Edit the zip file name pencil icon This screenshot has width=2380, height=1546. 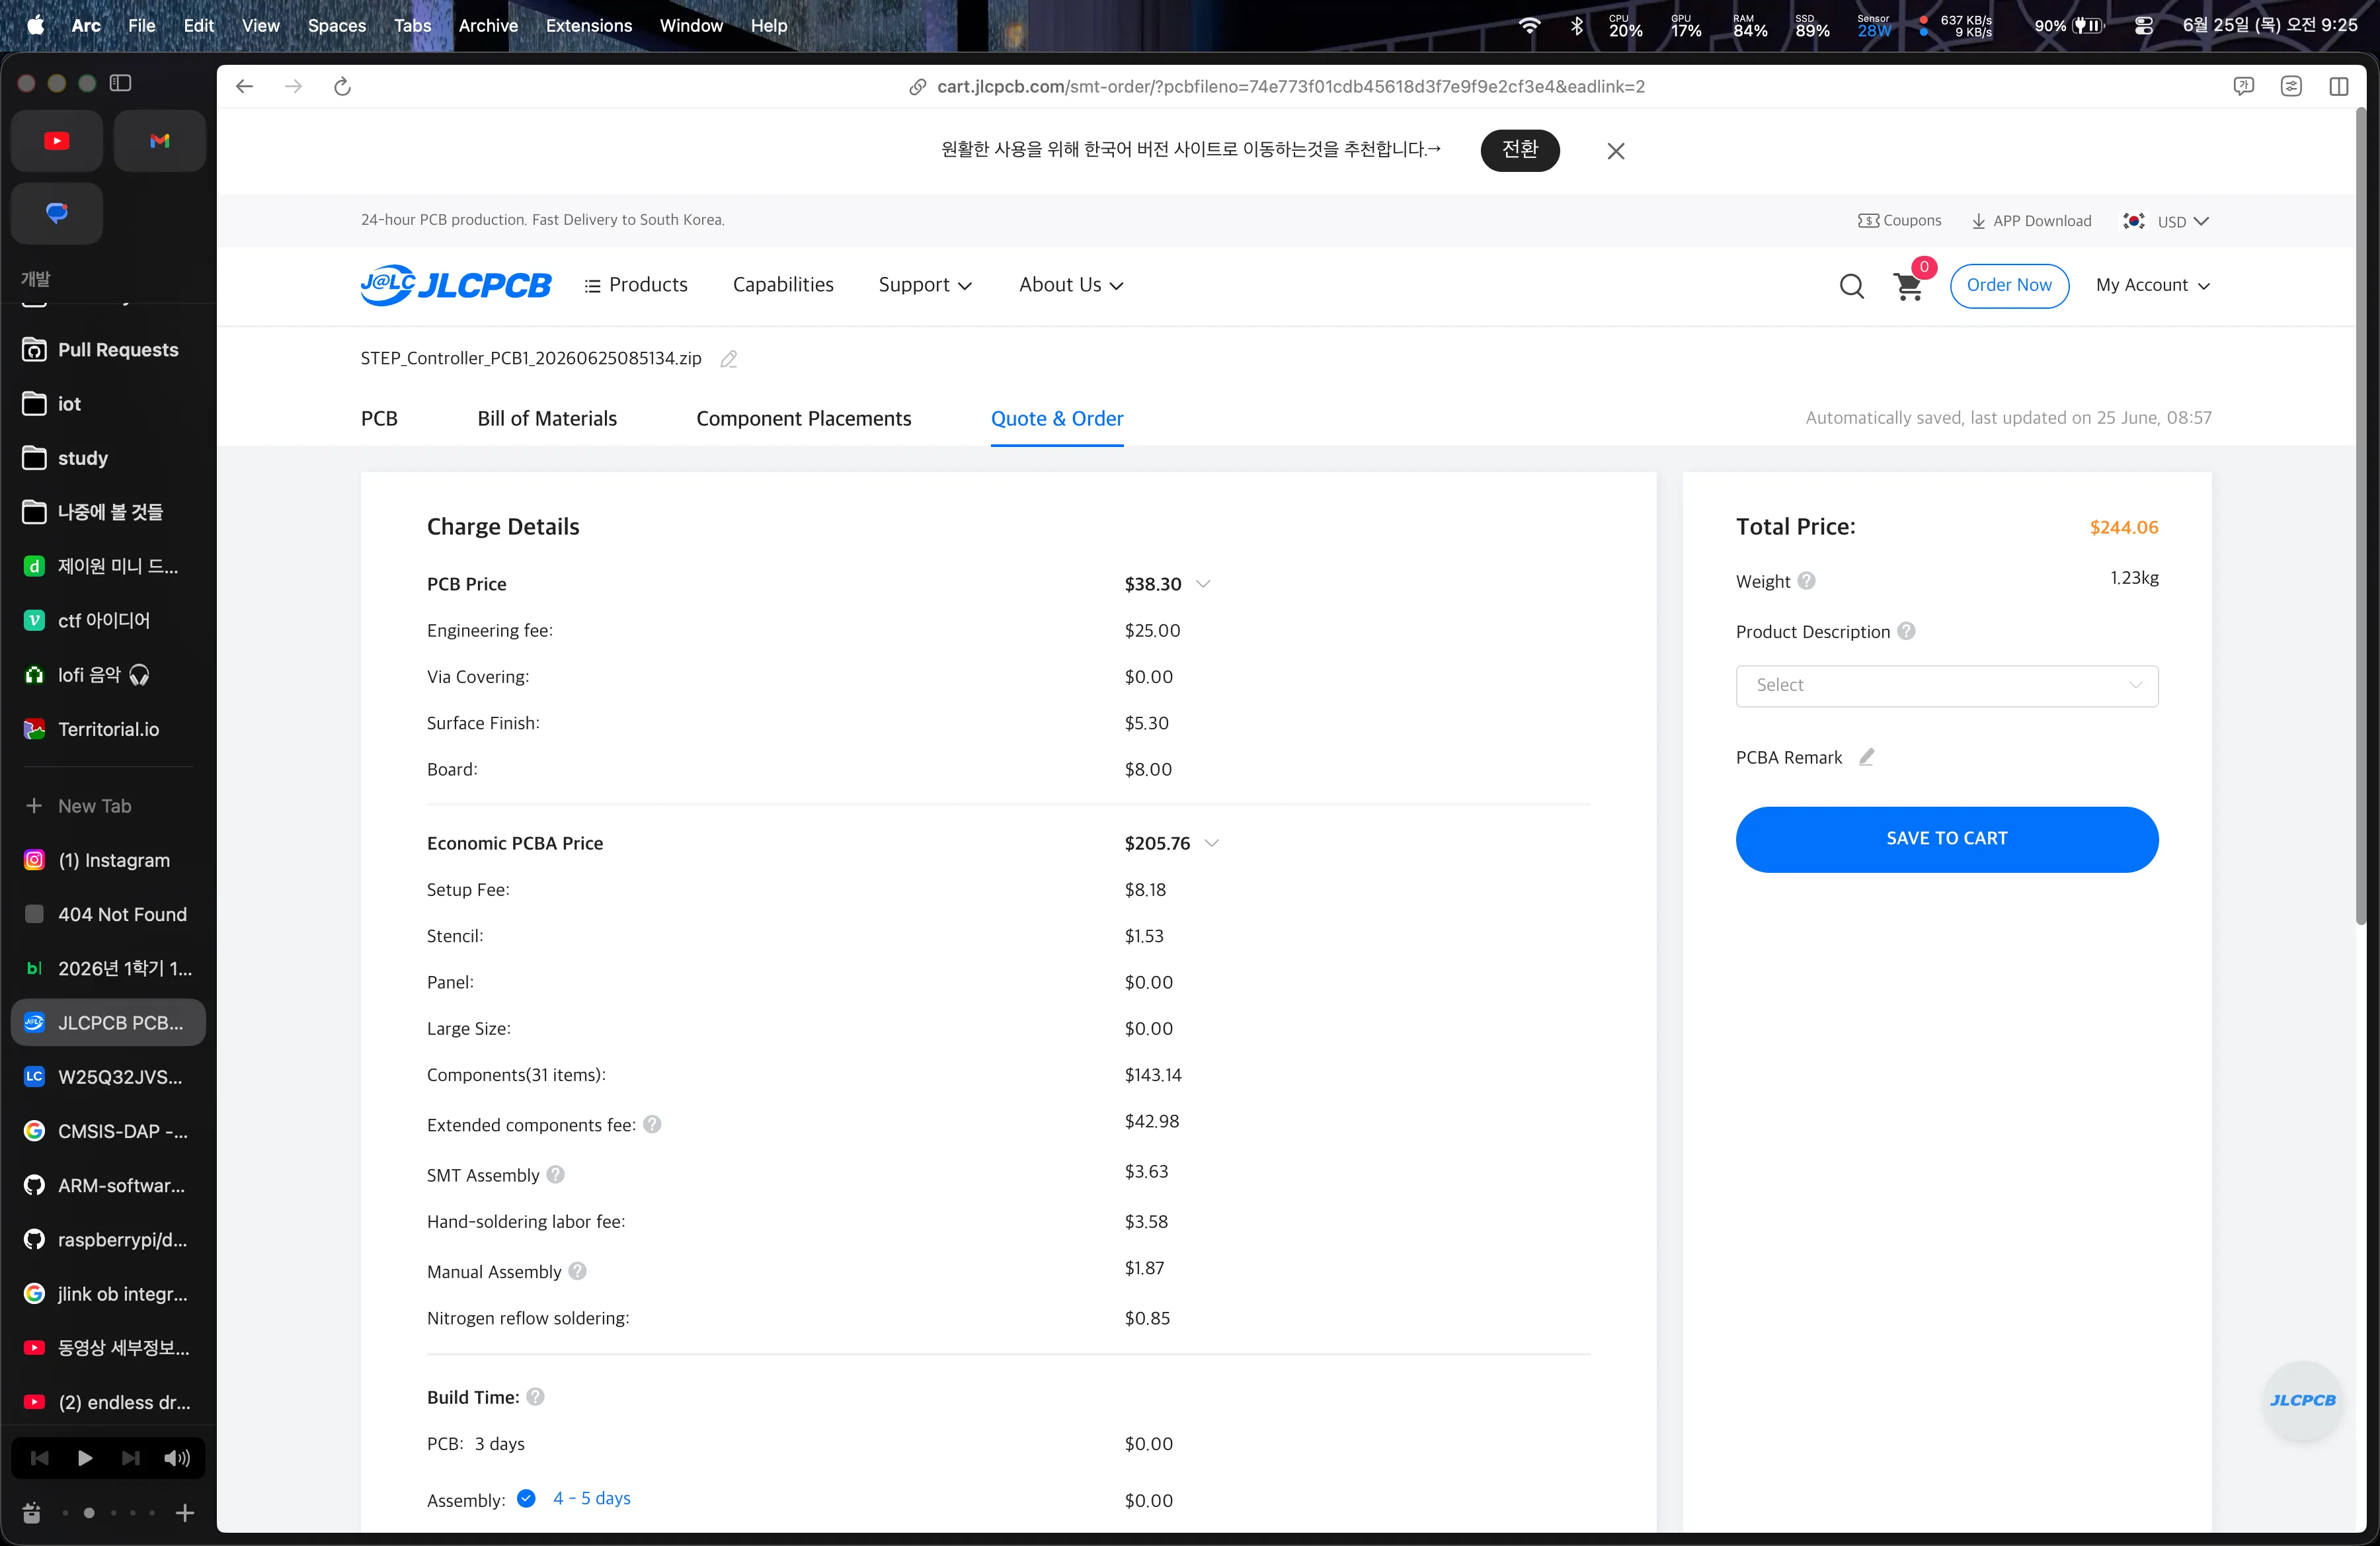729,359
